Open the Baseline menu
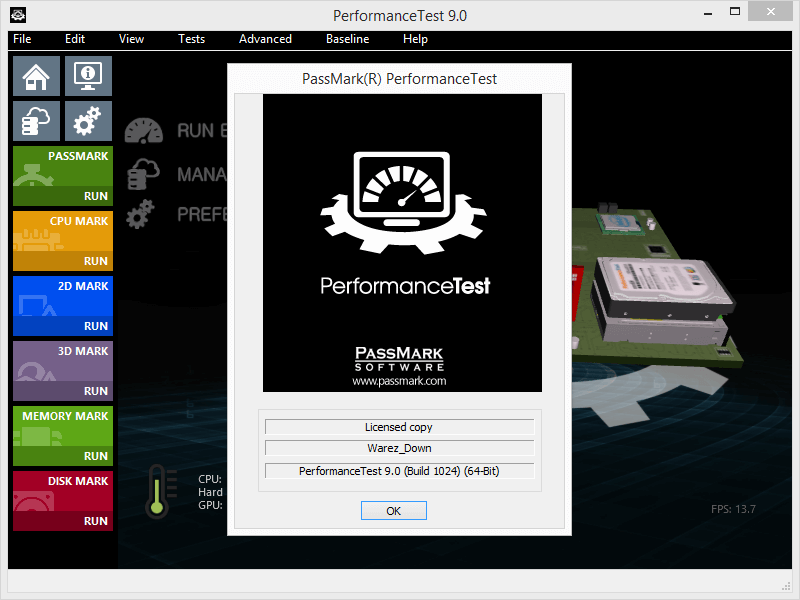The width and height of the screenshot is (800, 600). coord(347,39)
